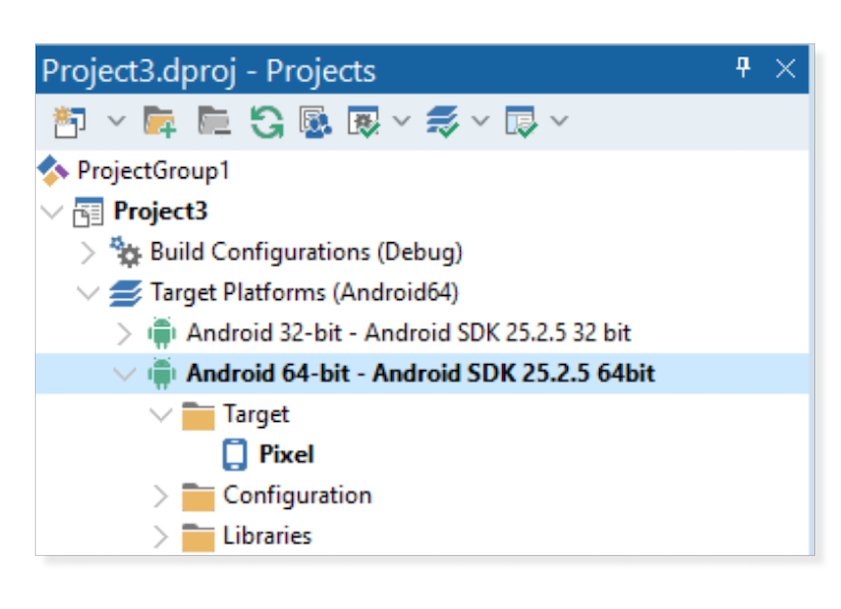
Task: Select the Libraries folder row
Action: point(267,536)
